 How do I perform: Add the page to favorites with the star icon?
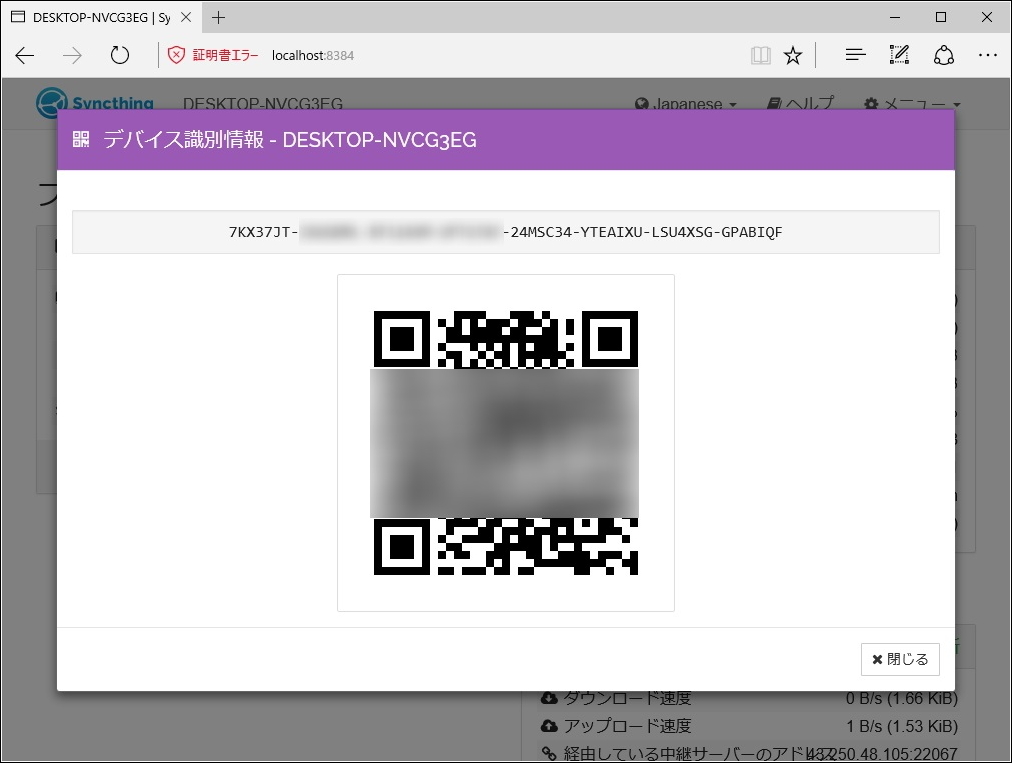pos(792,55)
